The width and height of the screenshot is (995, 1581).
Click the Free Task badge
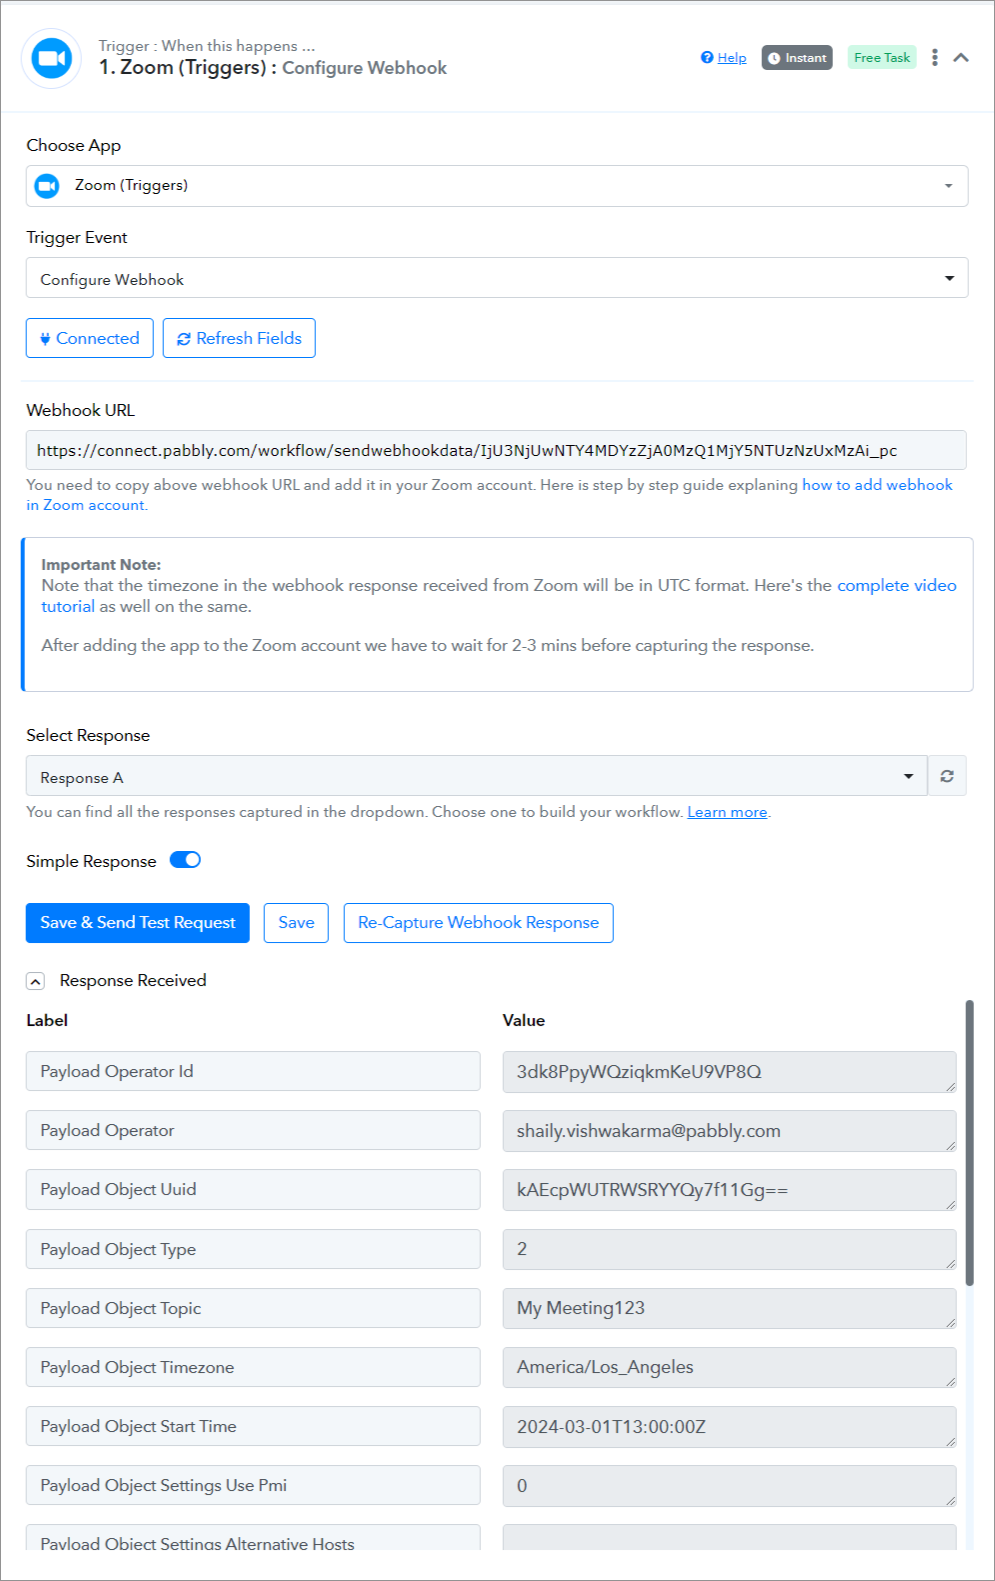click(882, 58)
